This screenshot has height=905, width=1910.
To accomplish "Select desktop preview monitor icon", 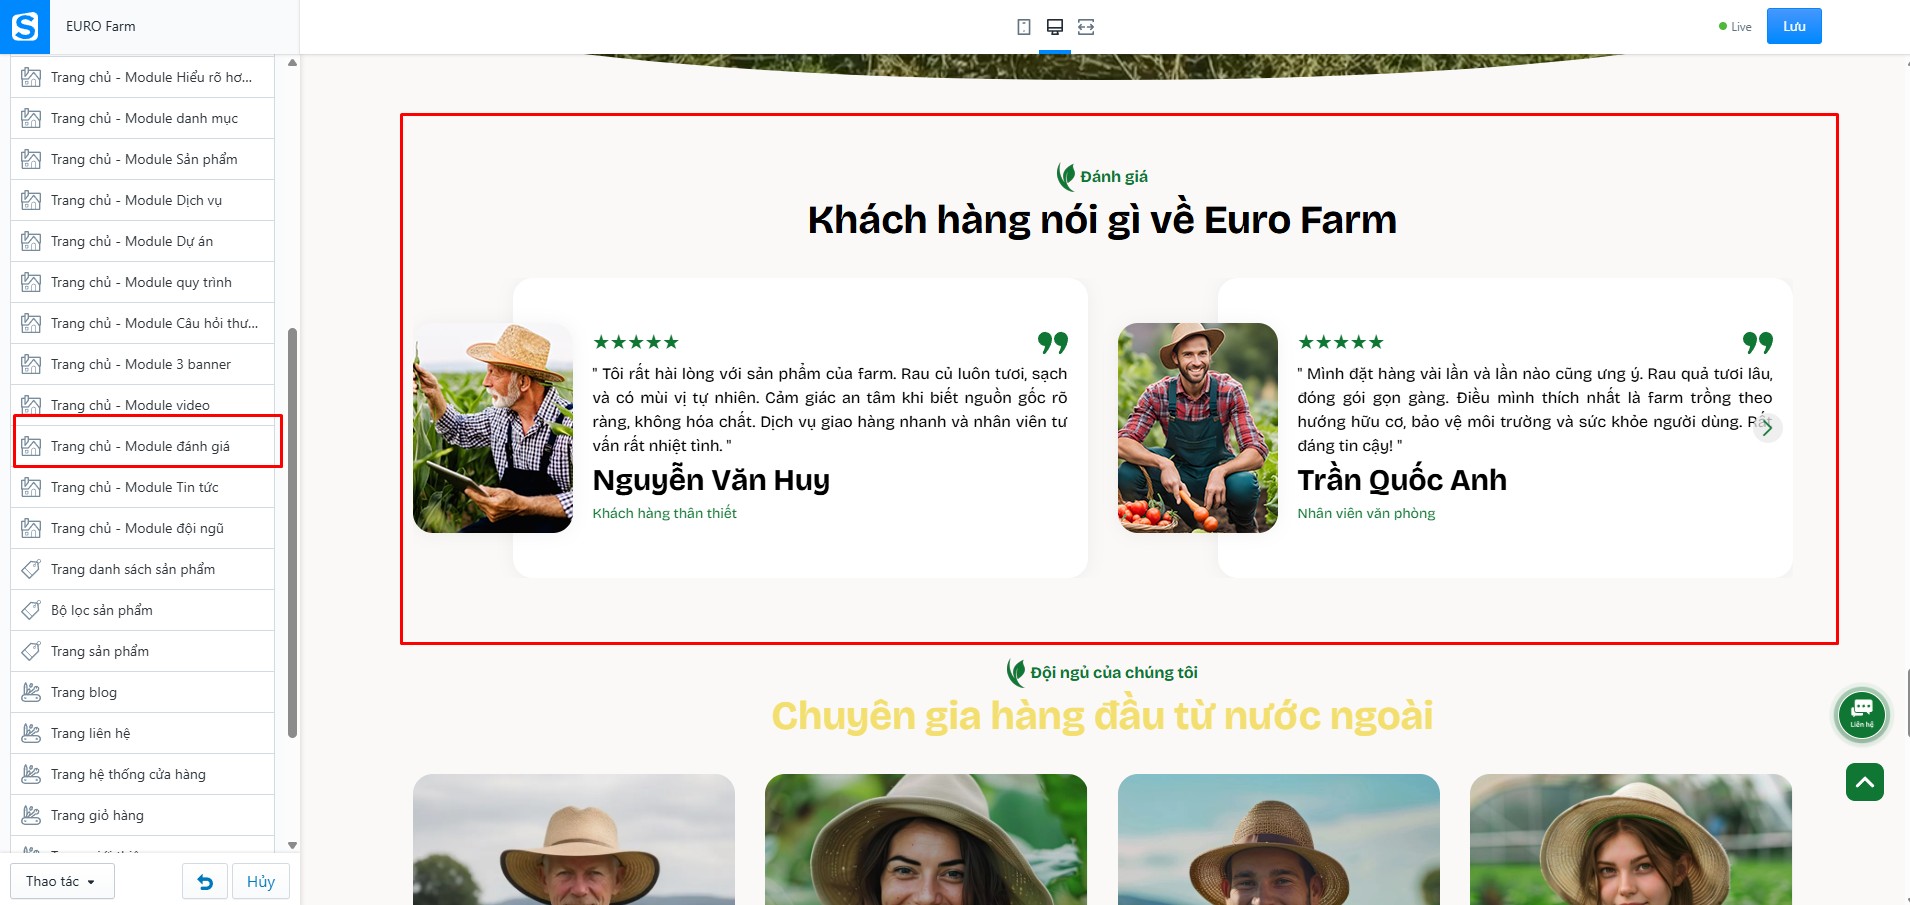I will [1055, 27].
